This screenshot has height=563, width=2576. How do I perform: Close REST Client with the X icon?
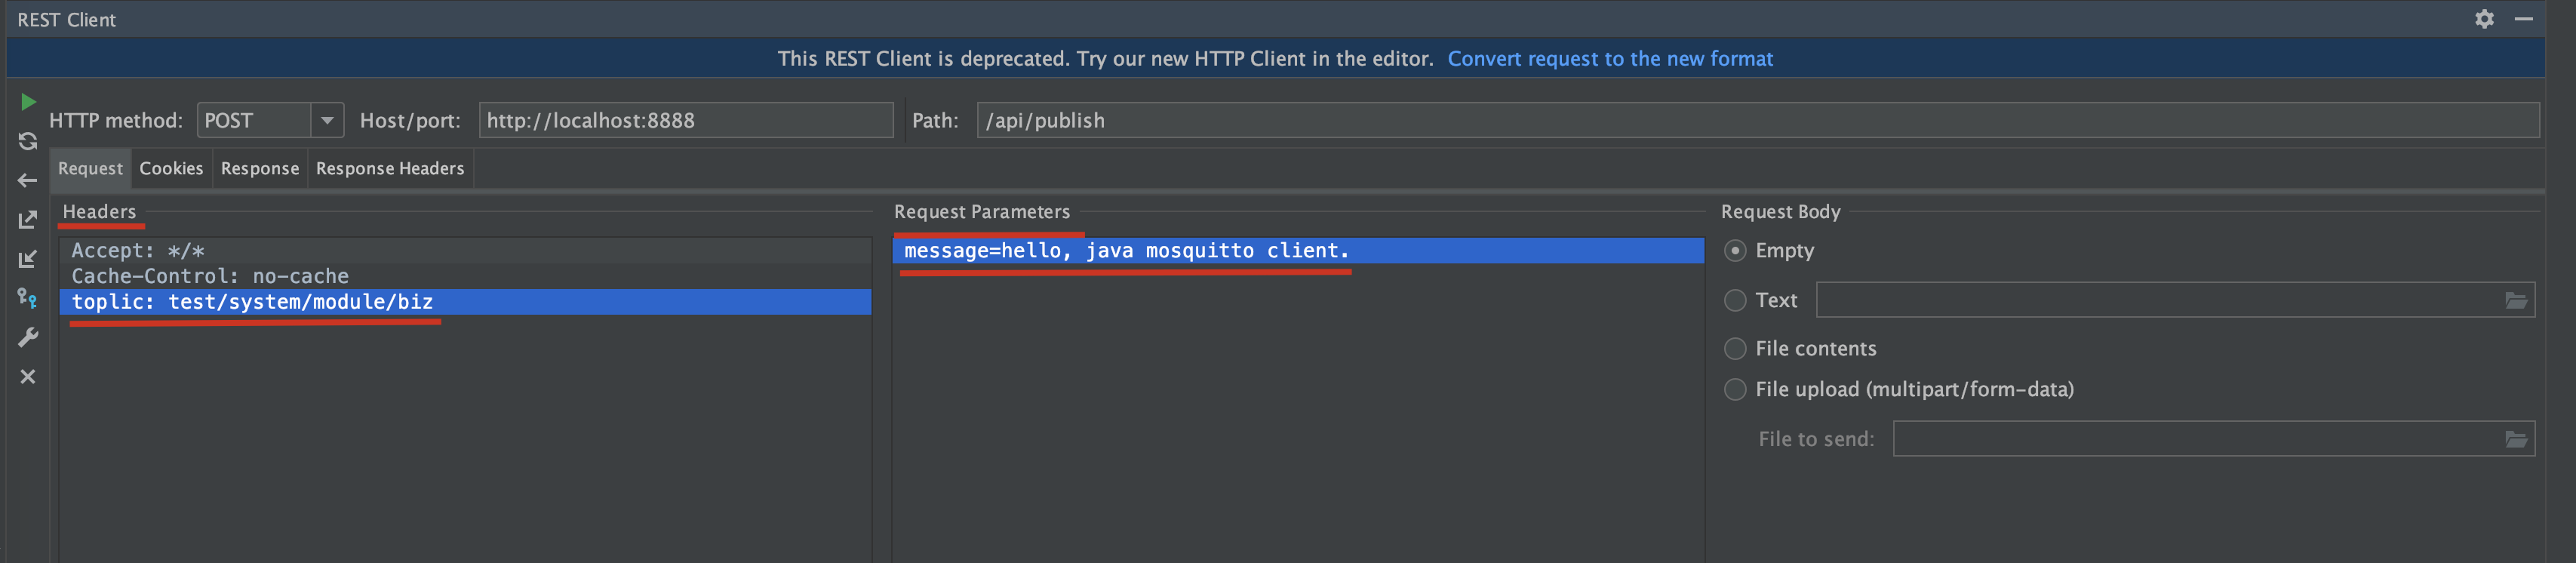point(28,376)
